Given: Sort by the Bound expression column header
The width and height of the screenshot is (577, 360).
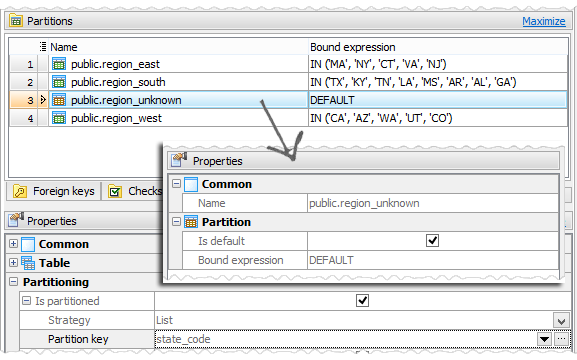Looking at the screenshot, I should point(353,47).
